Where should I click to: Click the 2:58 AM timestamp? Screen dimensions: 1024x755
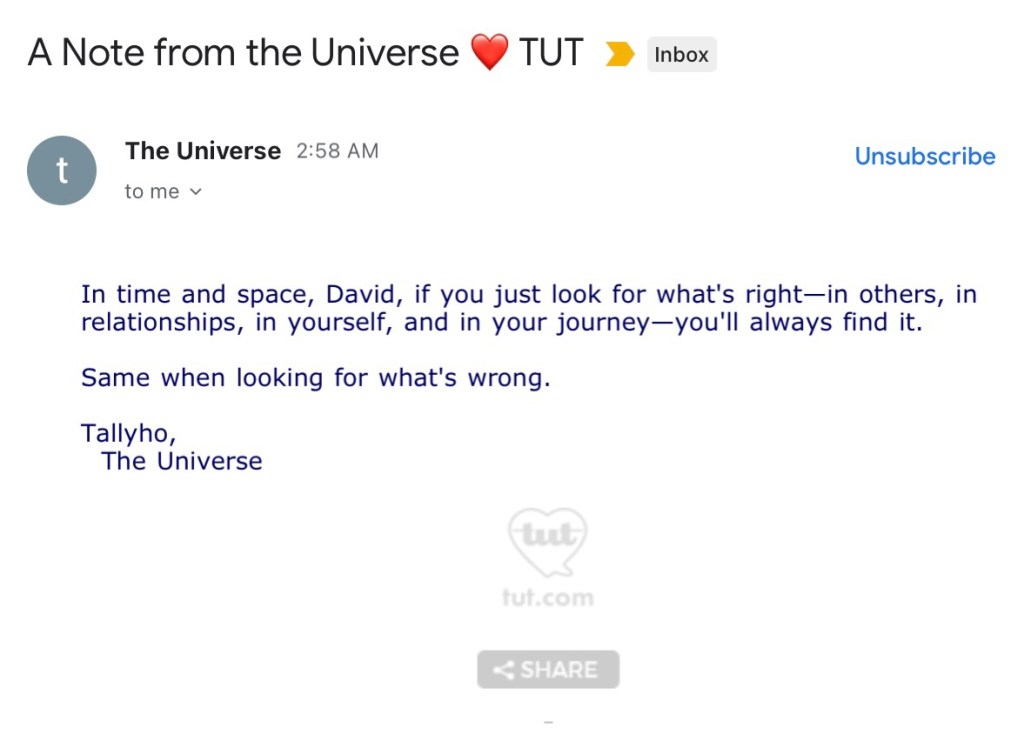[337, 151]
